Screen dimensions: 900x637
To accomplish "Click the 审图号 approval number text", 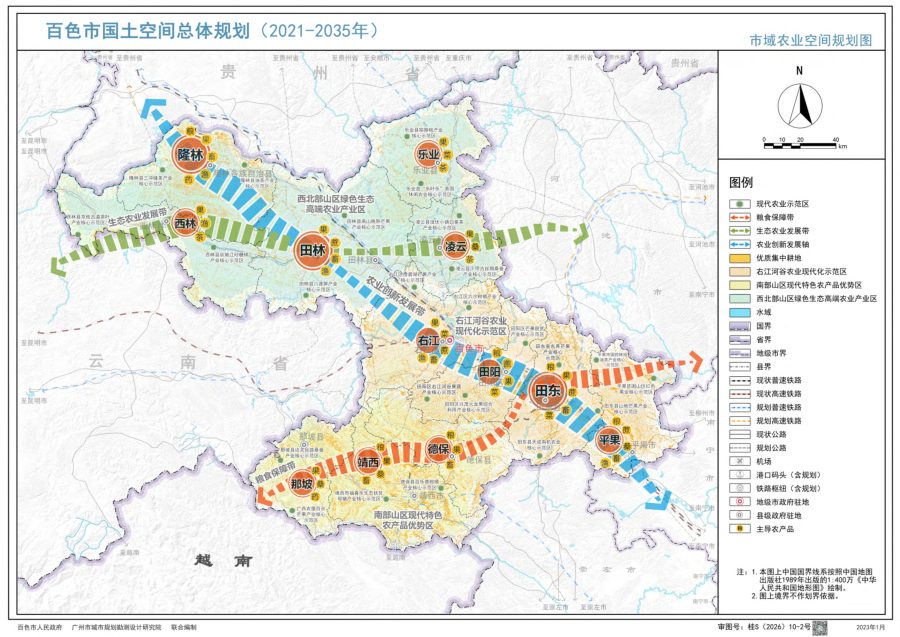I will [x=764, y=627].
